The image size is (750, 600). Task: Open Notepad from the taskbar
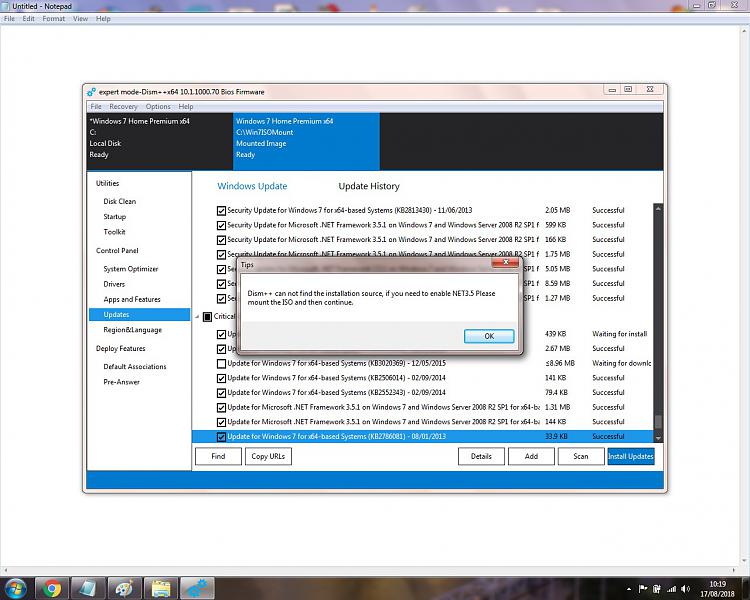[x=87, y=589]
